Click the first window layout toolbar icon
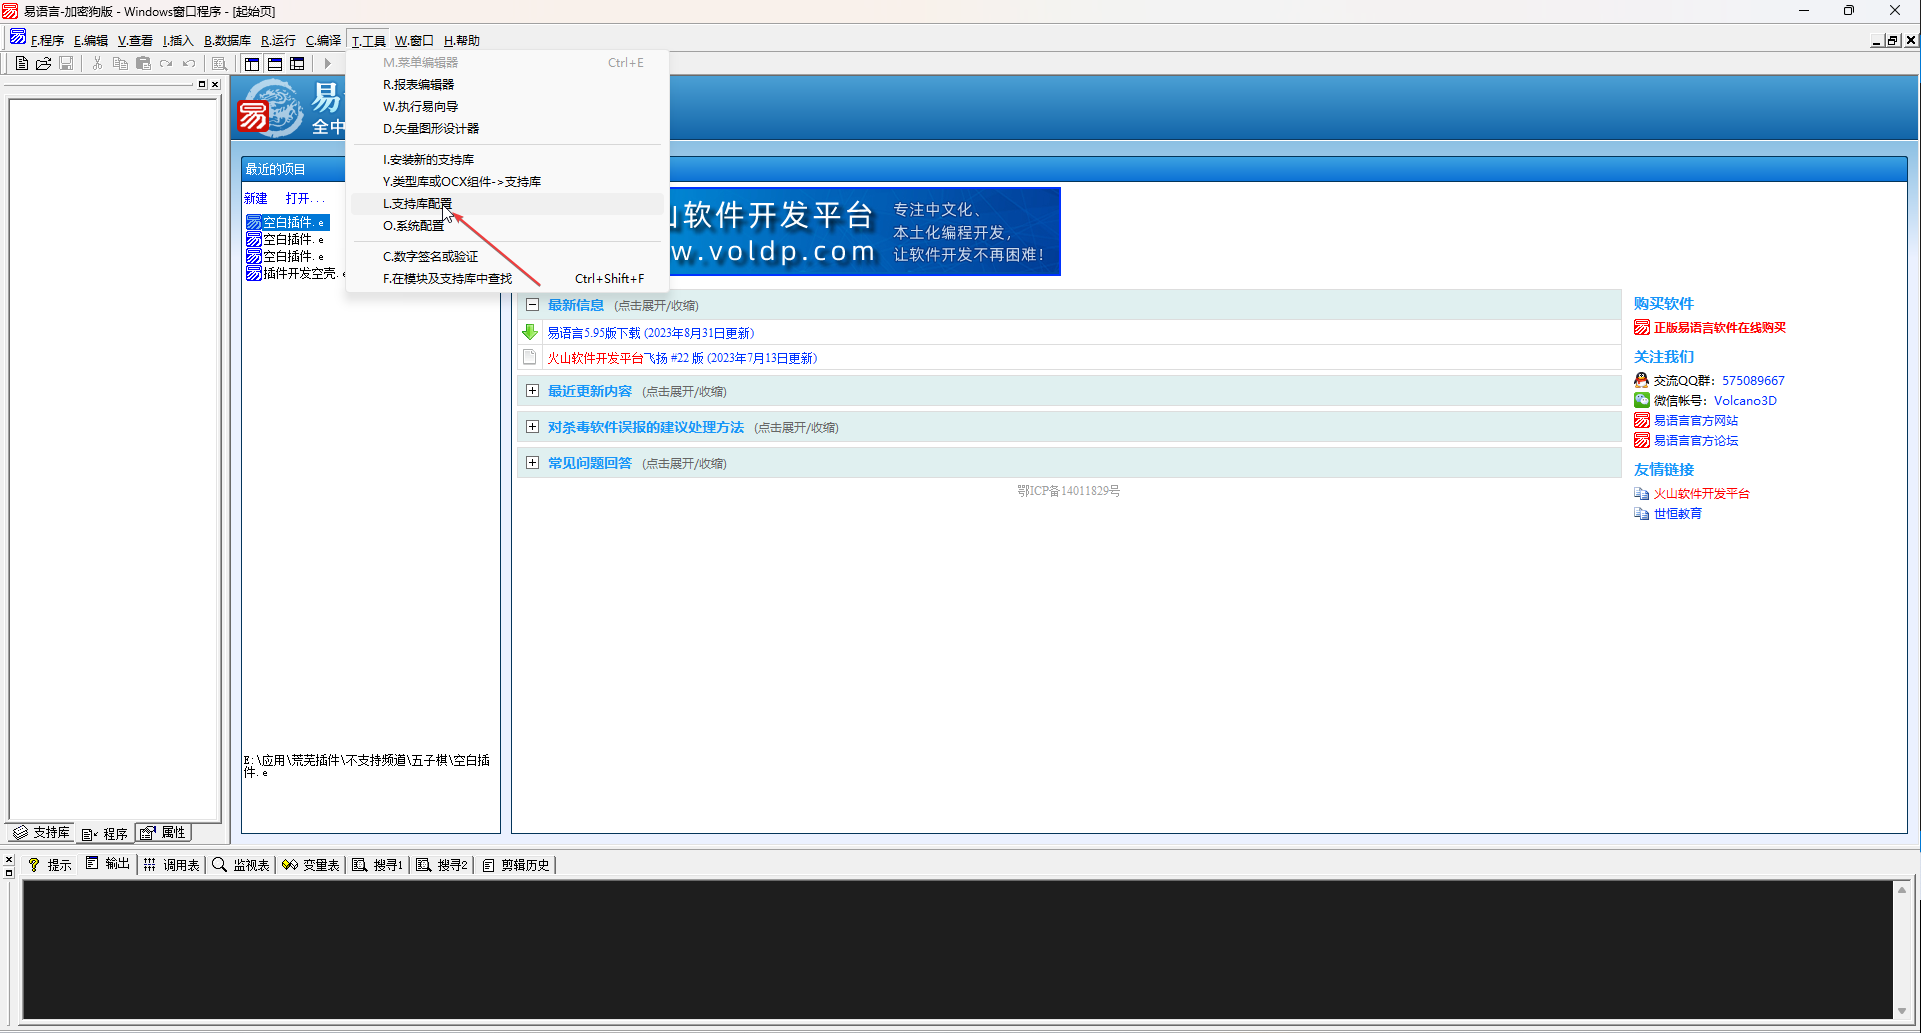This screenshot has width=1921, height=1033. click(252, 63)
